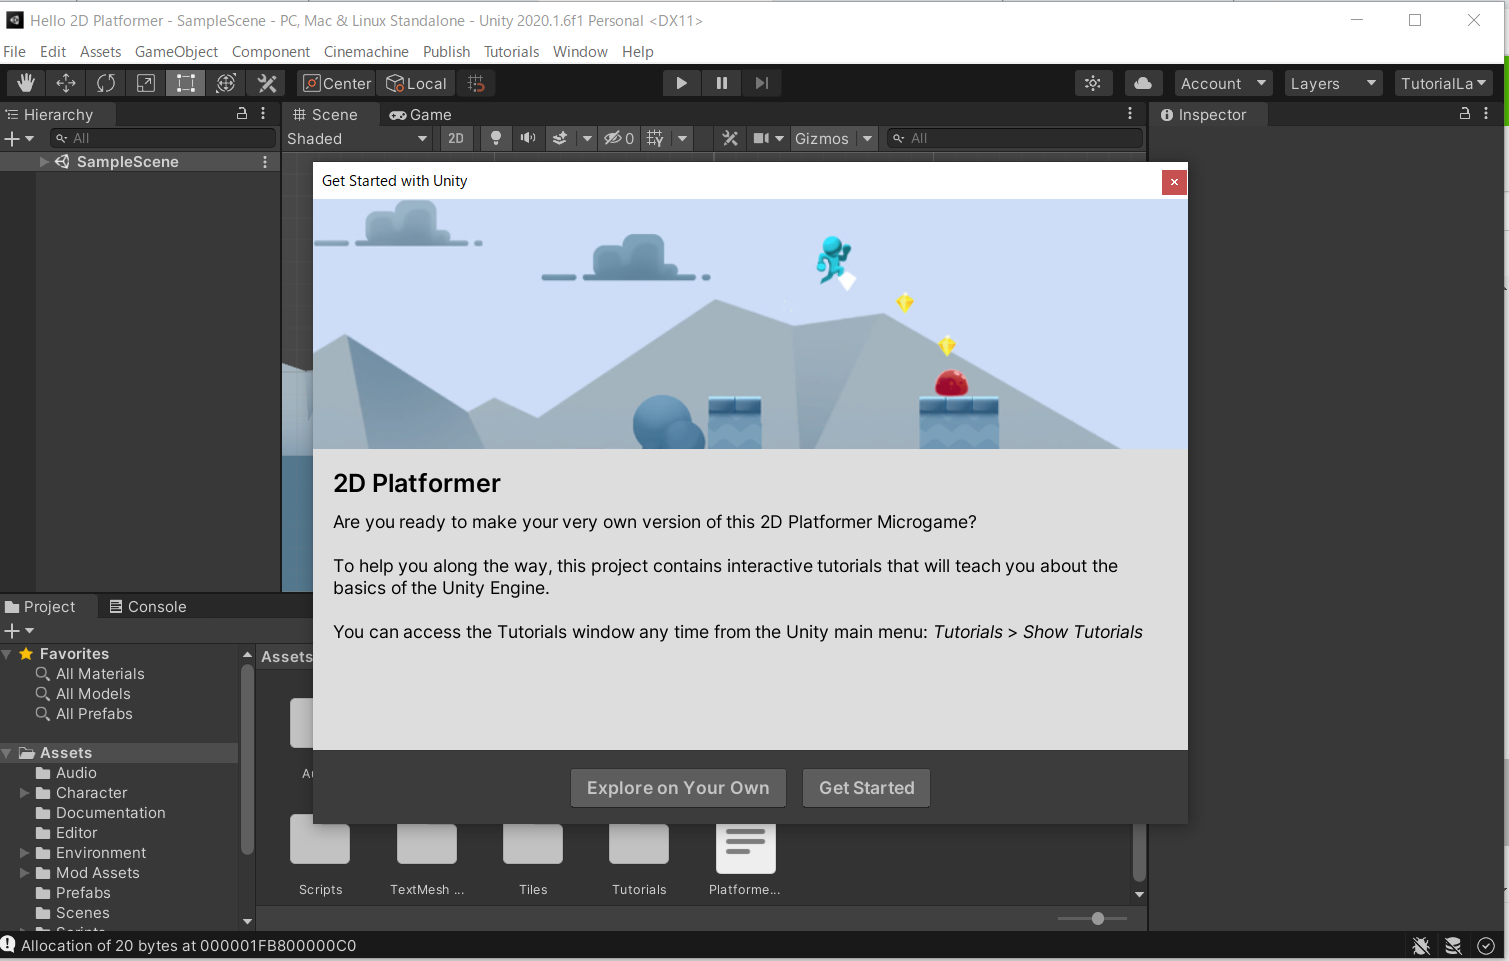
Task: Switch transform orientation from Local
Action: click(416, 83)
